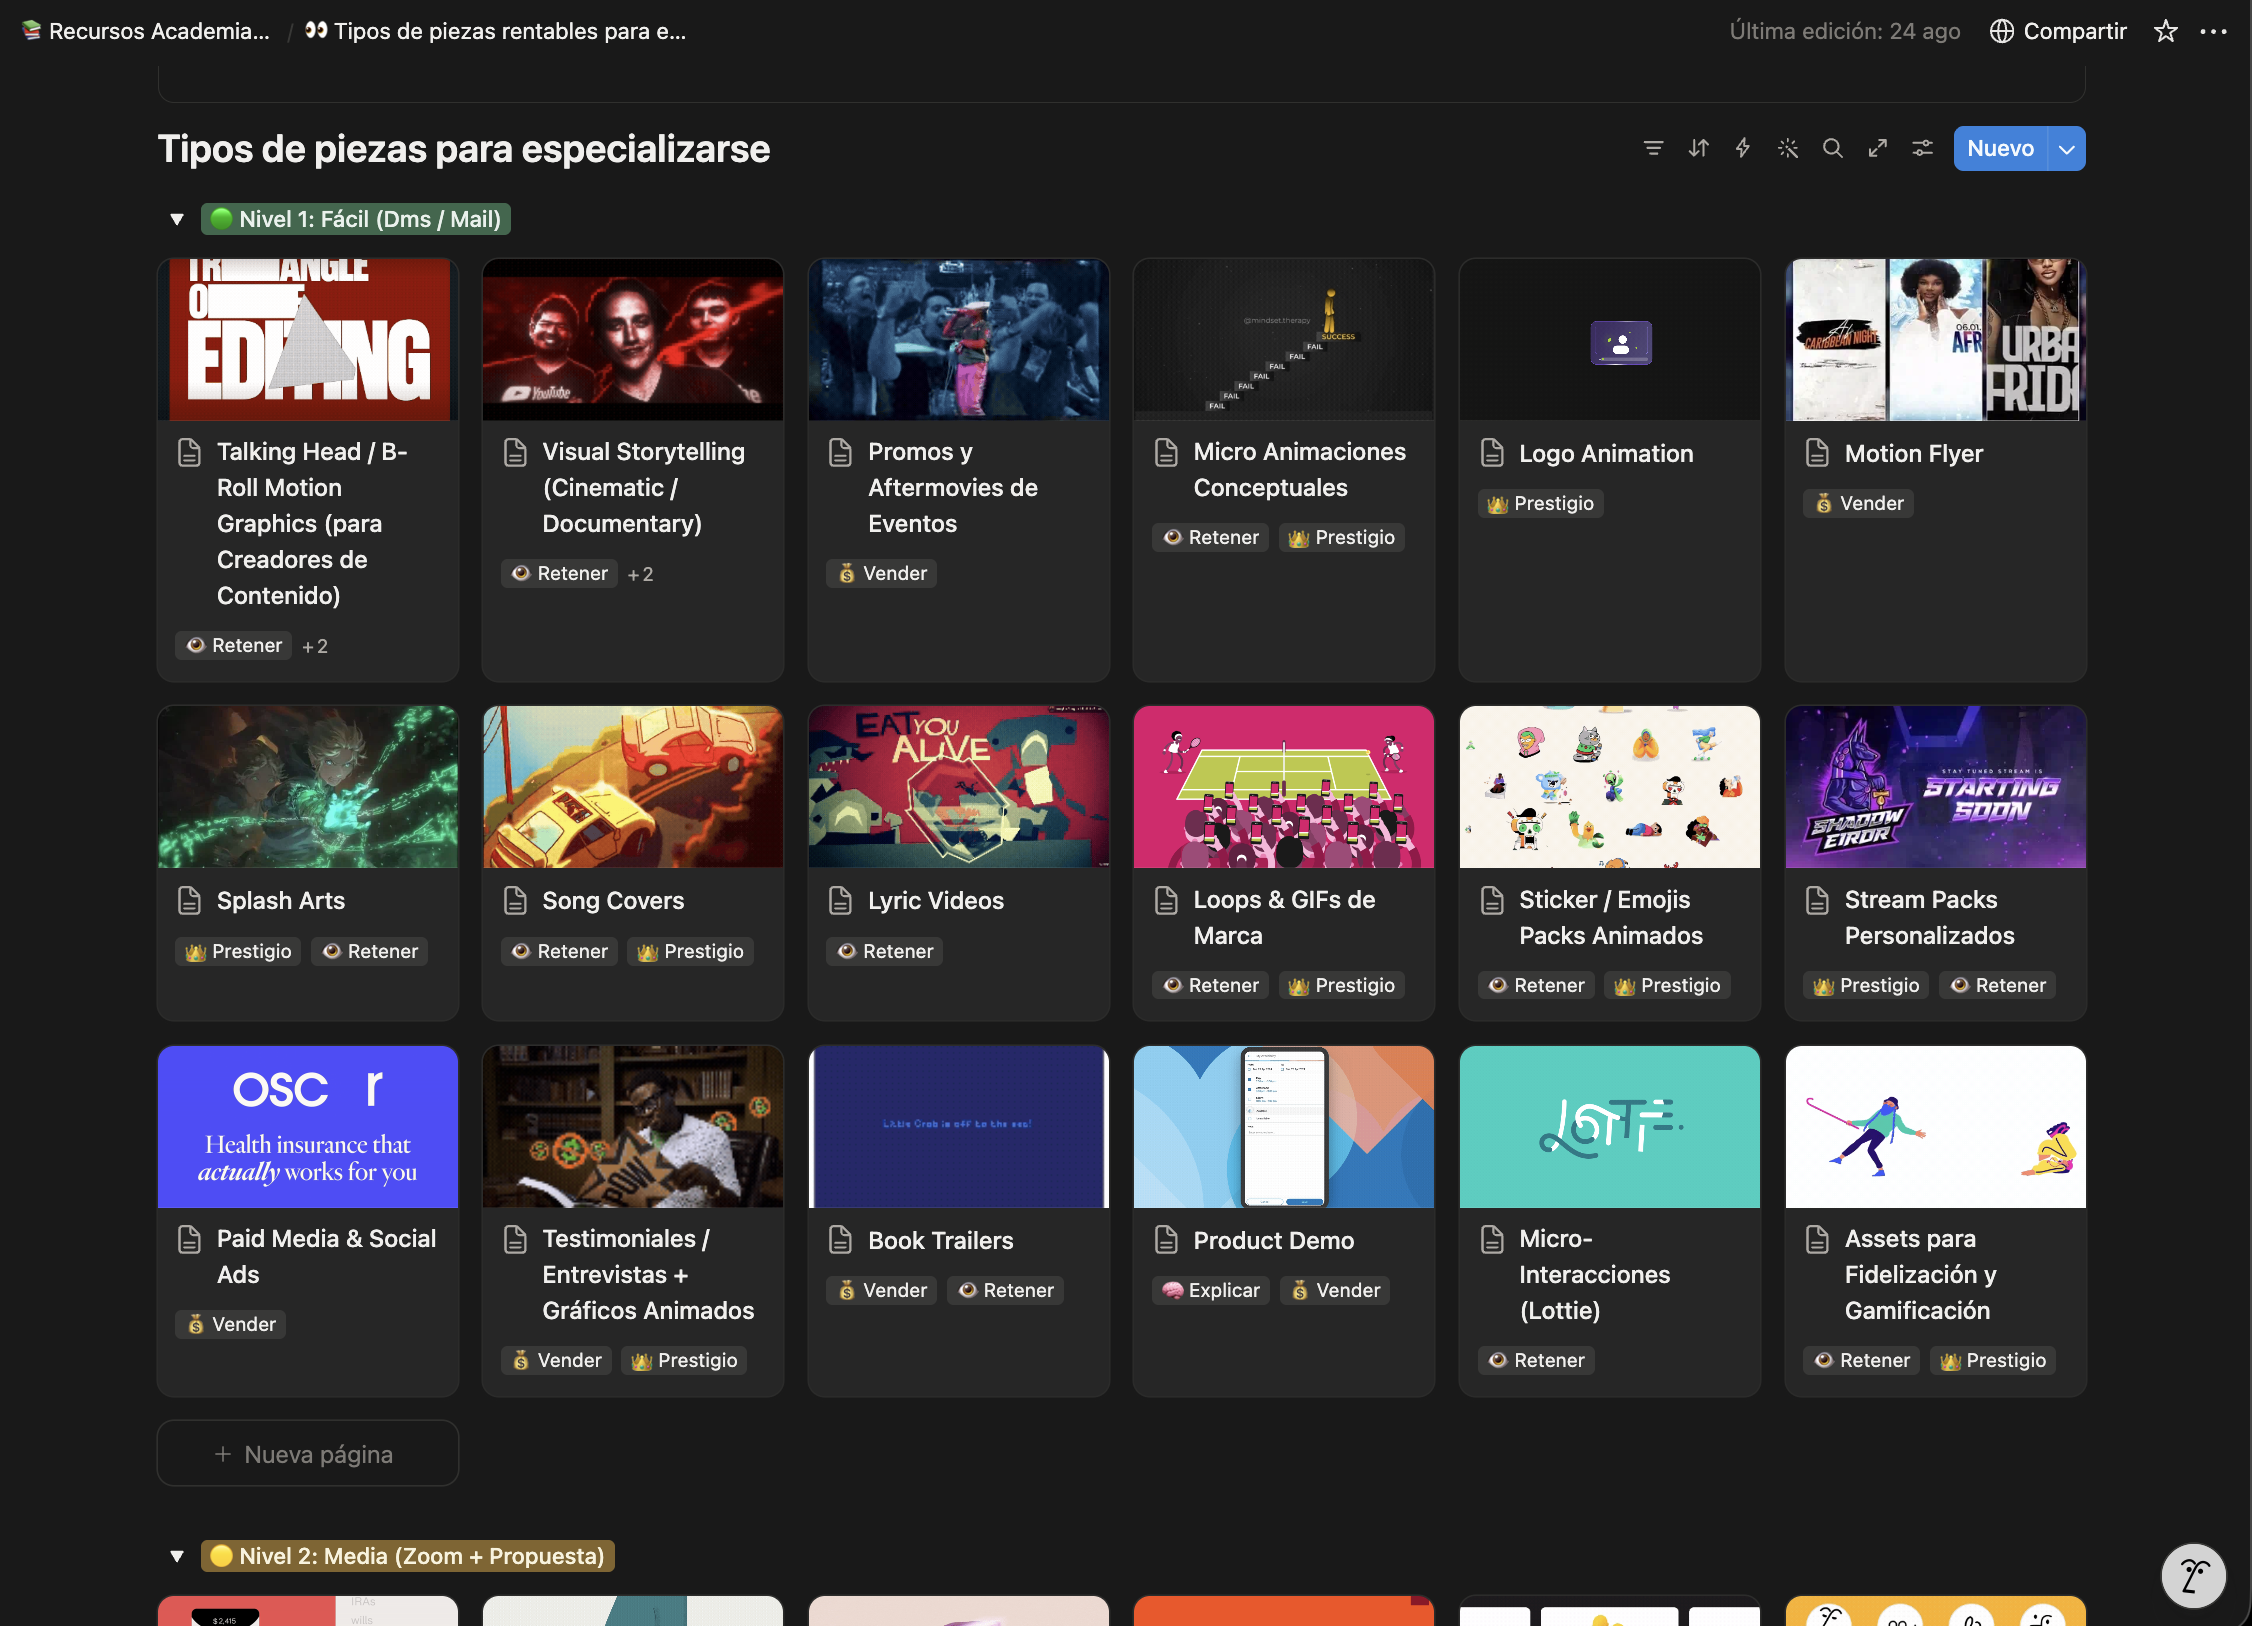Image resolution: width=2252 pixels, height=1626 pixels.
Task: Open the dropdown arrow next to Nuevo
Action: tap(2066, 149)
